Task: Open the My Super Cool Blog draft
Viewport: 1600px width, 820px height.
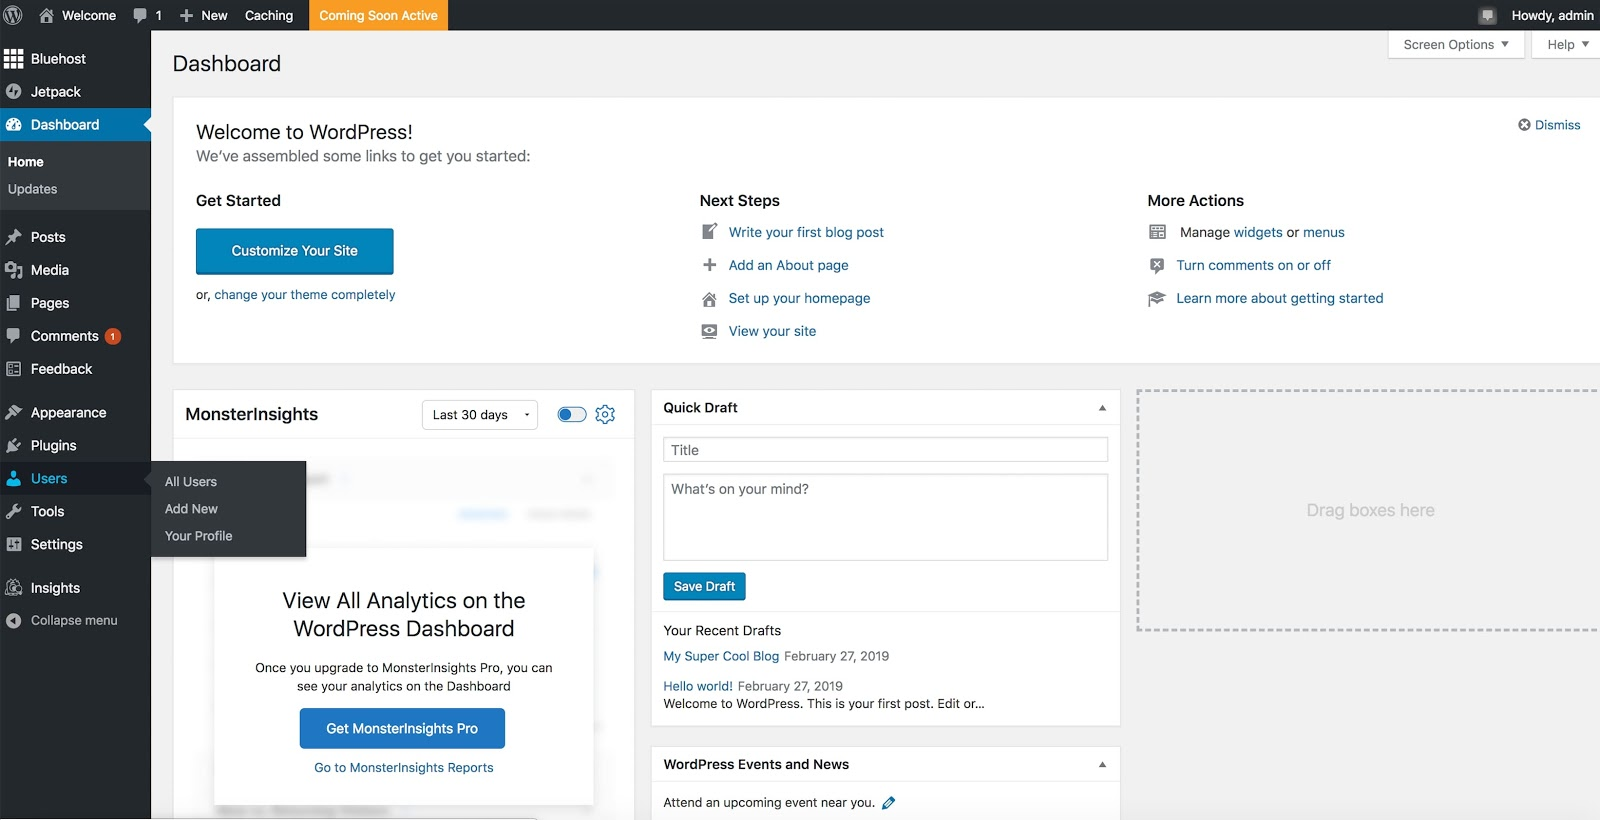Action: [721, 656]
